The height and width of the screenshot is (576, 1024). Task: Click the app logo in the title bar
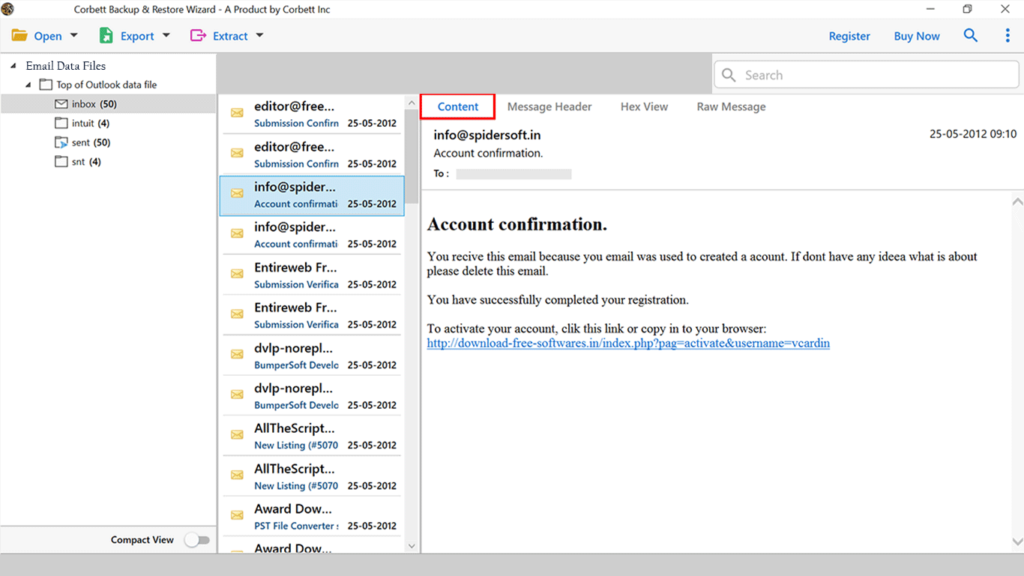coord(9,8)
